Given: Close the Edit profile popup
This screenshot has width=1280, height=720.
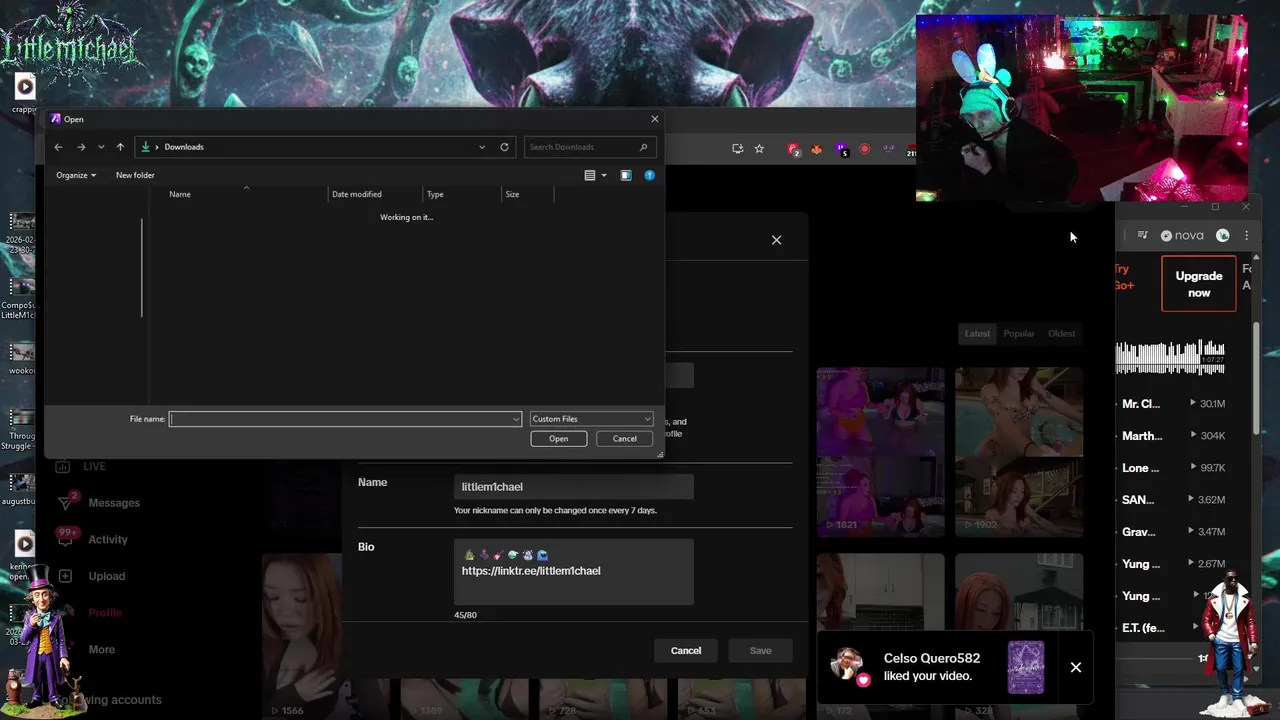Looking at the screenshot, I should point(776,240).
